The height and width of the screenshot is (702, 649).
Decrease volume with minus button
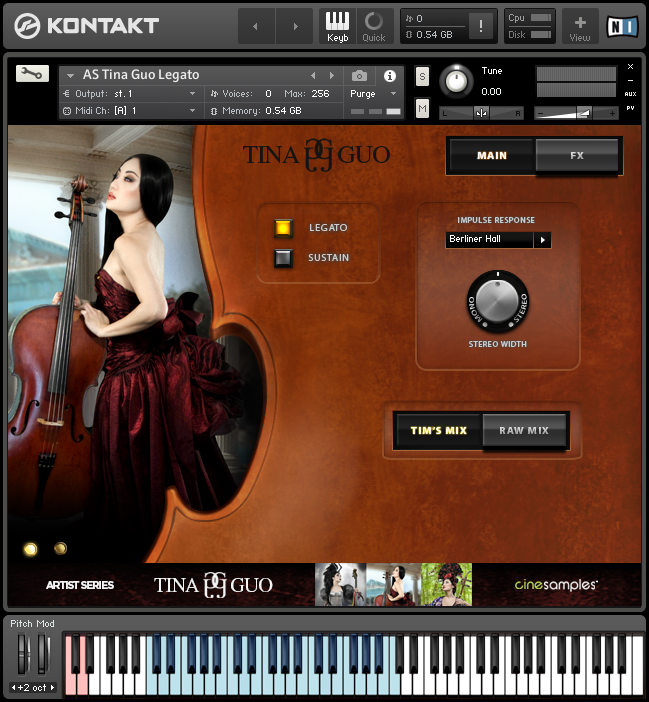tap(540, 114)
